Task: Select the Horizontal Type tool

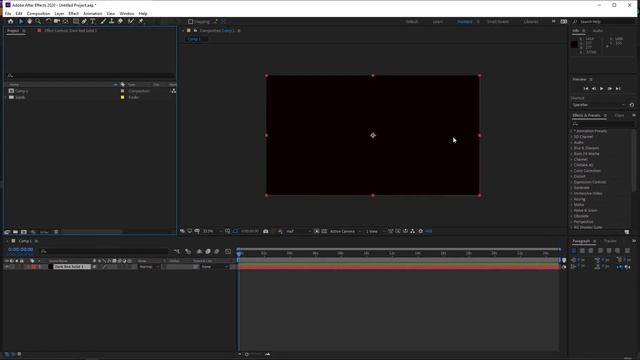Action: pyautogui.click(x=93, y=21)
